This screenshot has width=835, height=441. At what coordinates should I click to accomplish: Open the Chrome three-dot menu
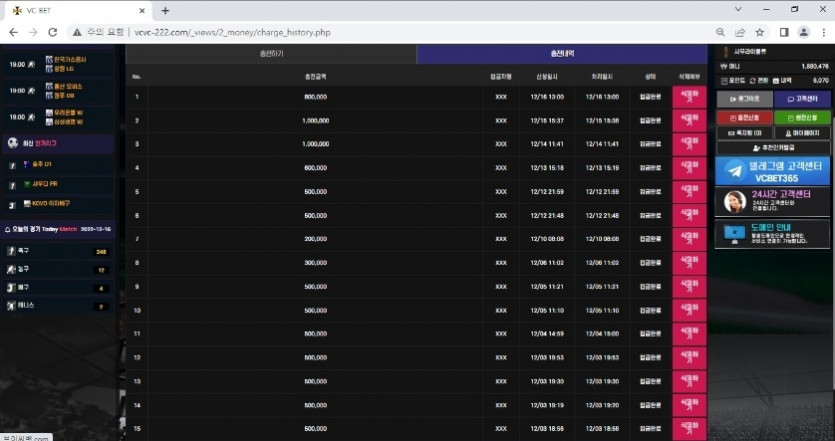pyautogui.click(x=823, y=32)
